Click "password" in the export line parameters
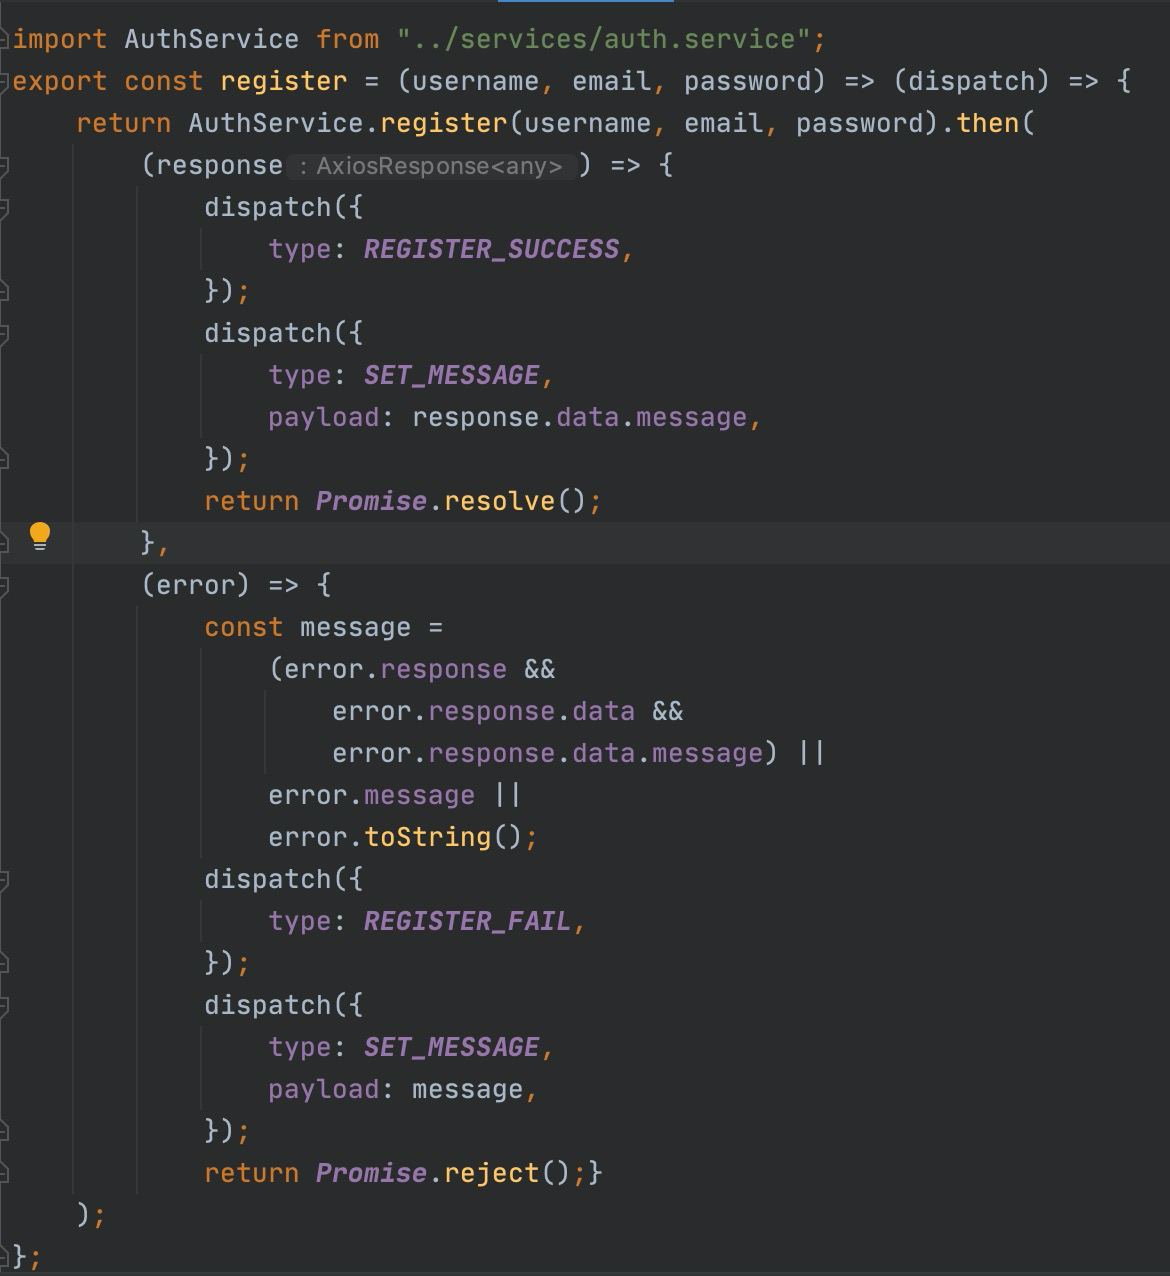This screenshot has height=1276, width=1170. (x=747, y=81)
